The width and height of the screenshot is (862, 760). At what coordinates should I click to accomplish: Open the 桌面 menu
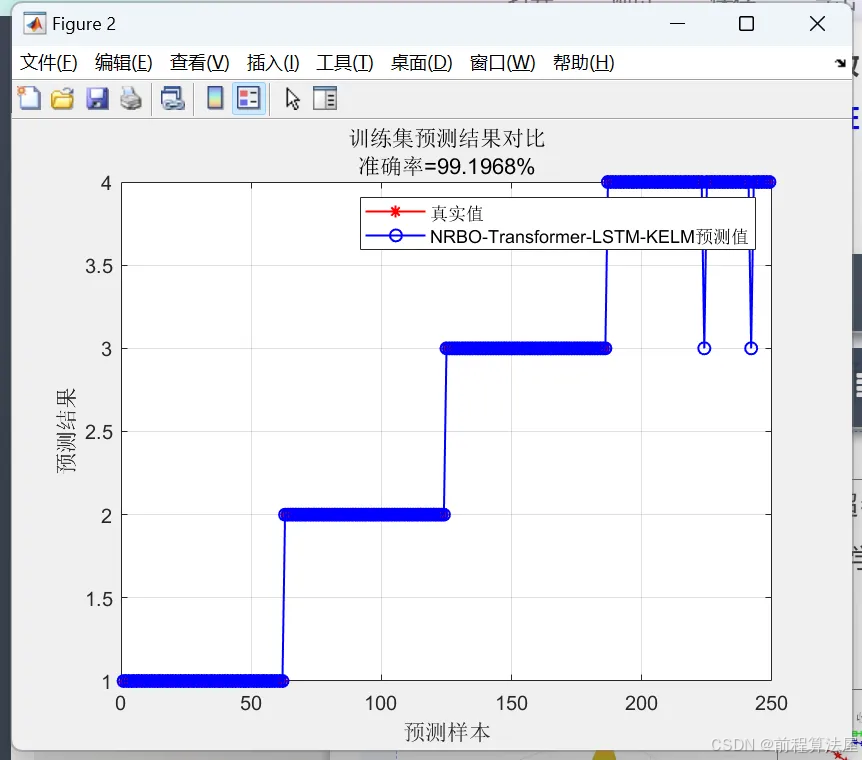tap(421, 62)
